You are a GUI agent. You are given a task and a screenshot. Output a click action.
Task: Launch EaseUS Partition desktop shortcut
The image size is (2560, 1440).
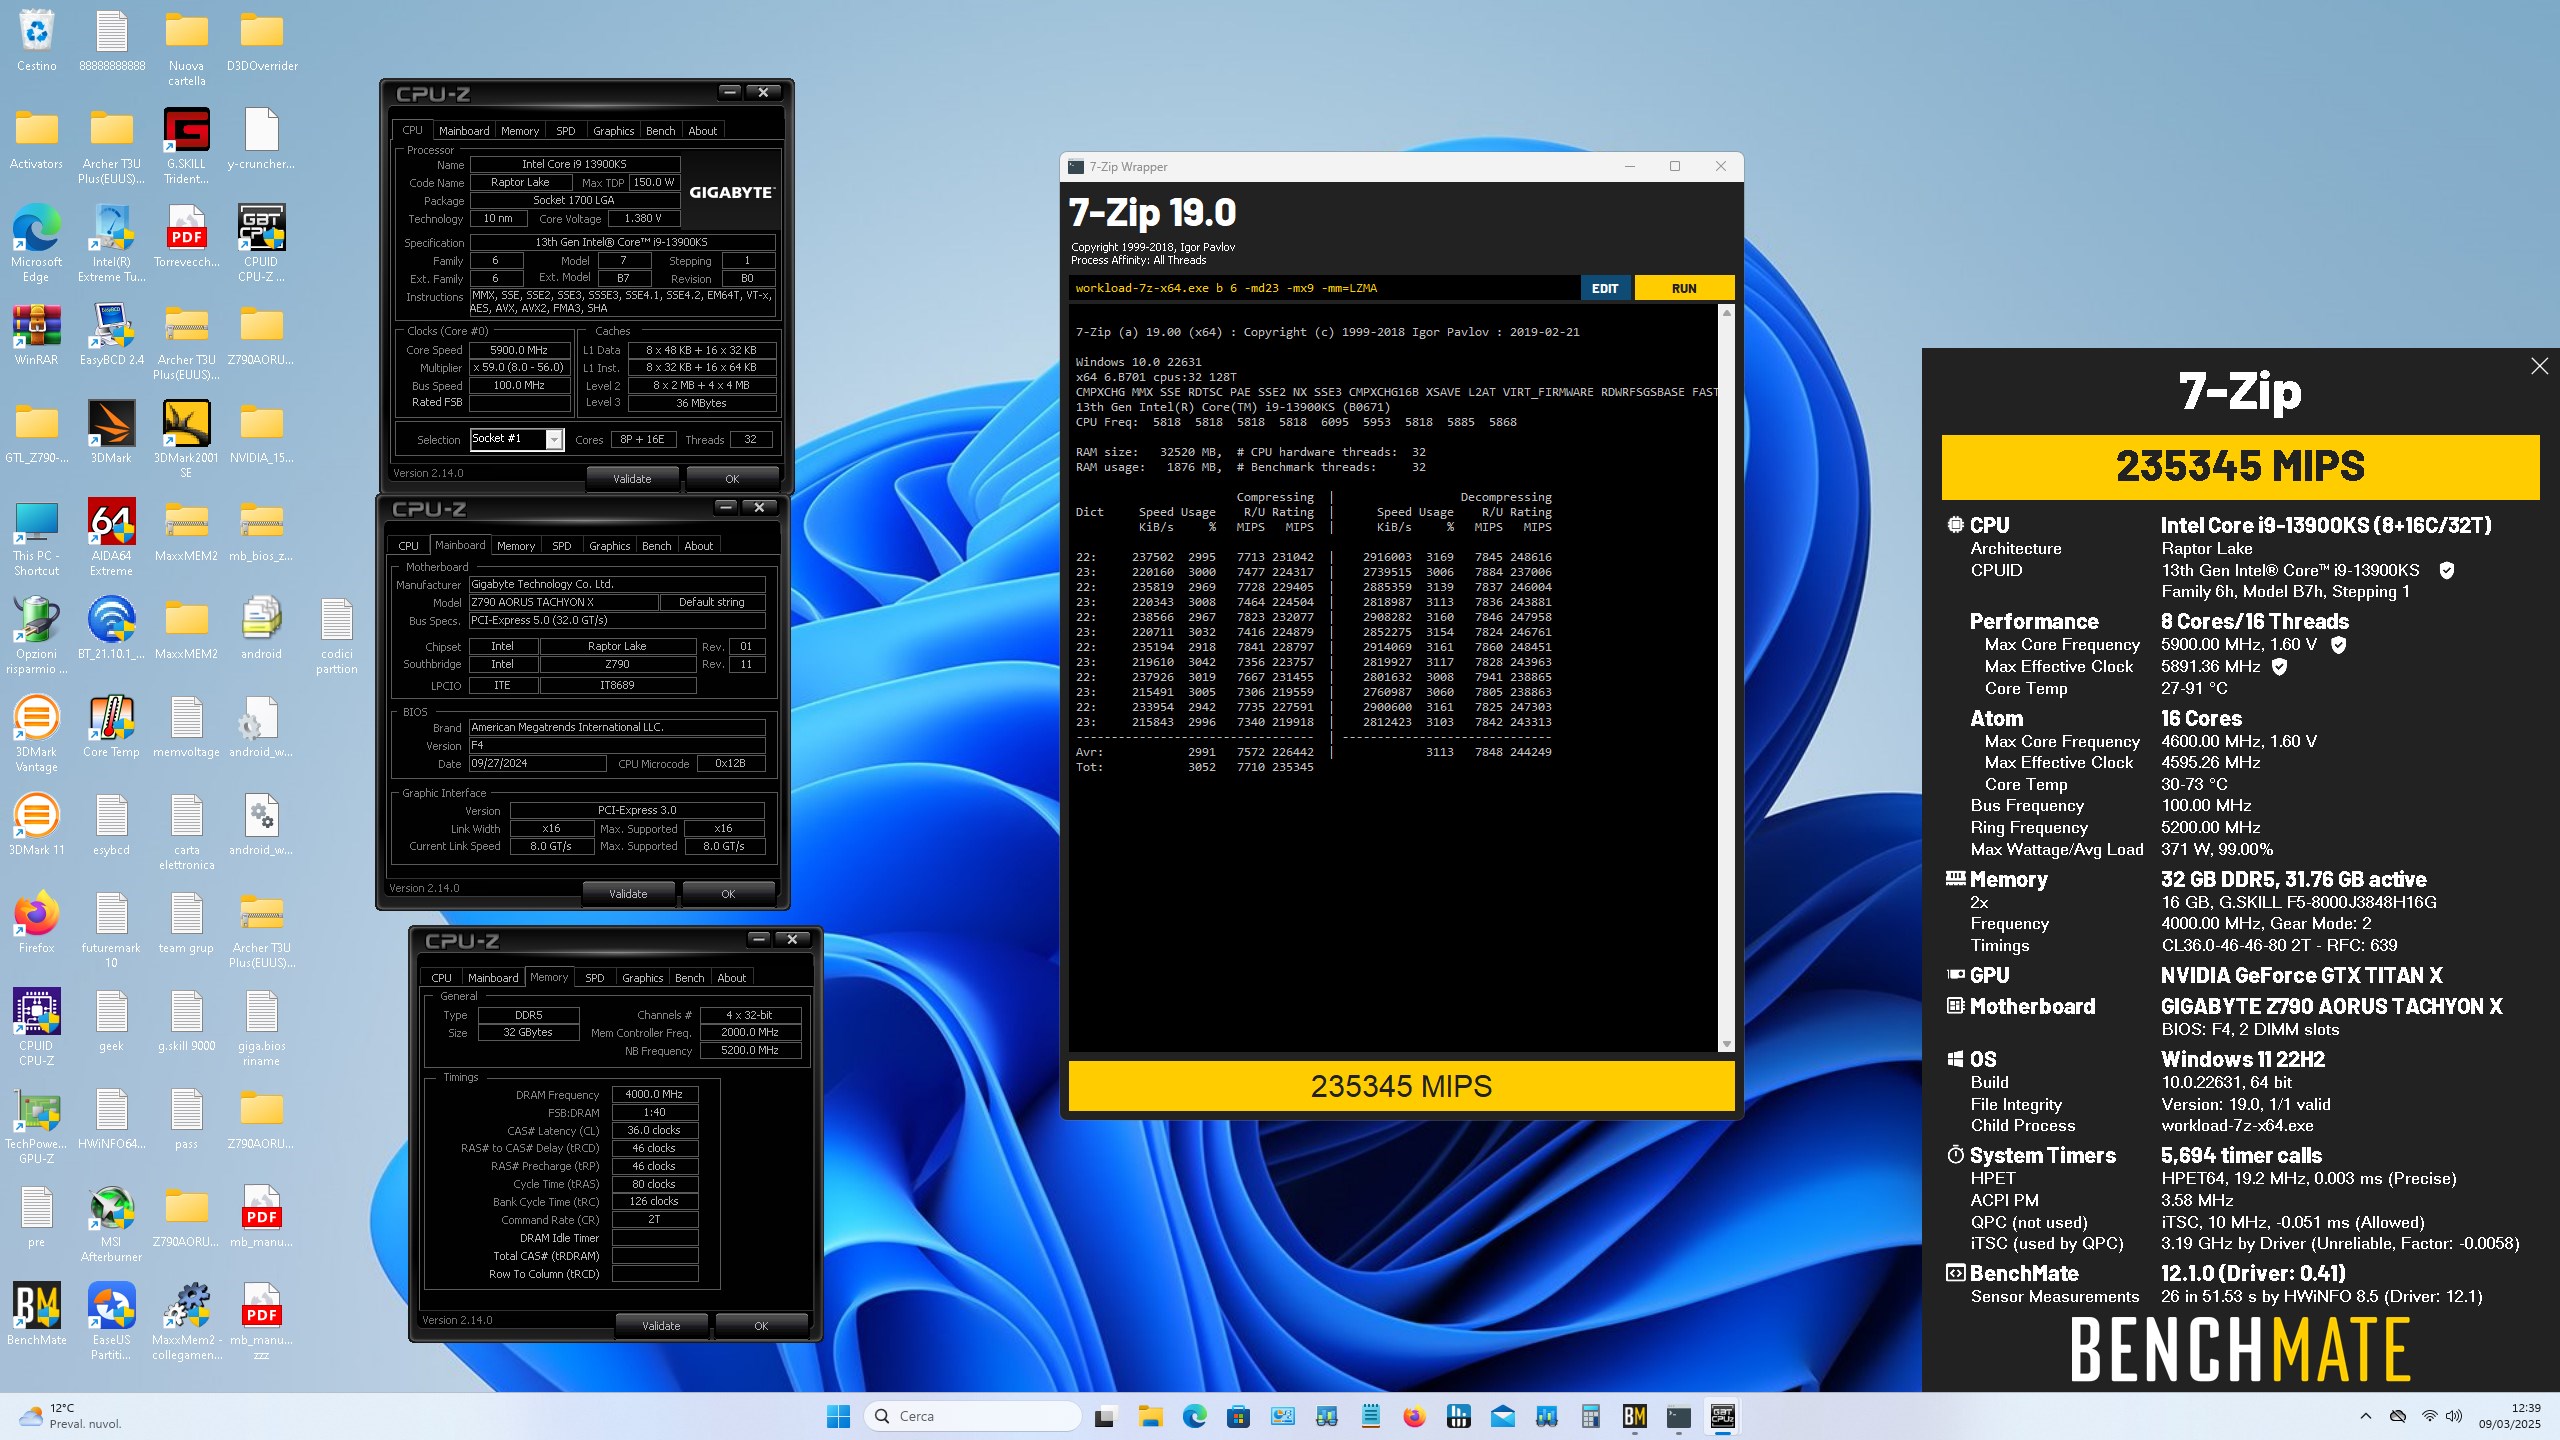(x=111, y=1322)
